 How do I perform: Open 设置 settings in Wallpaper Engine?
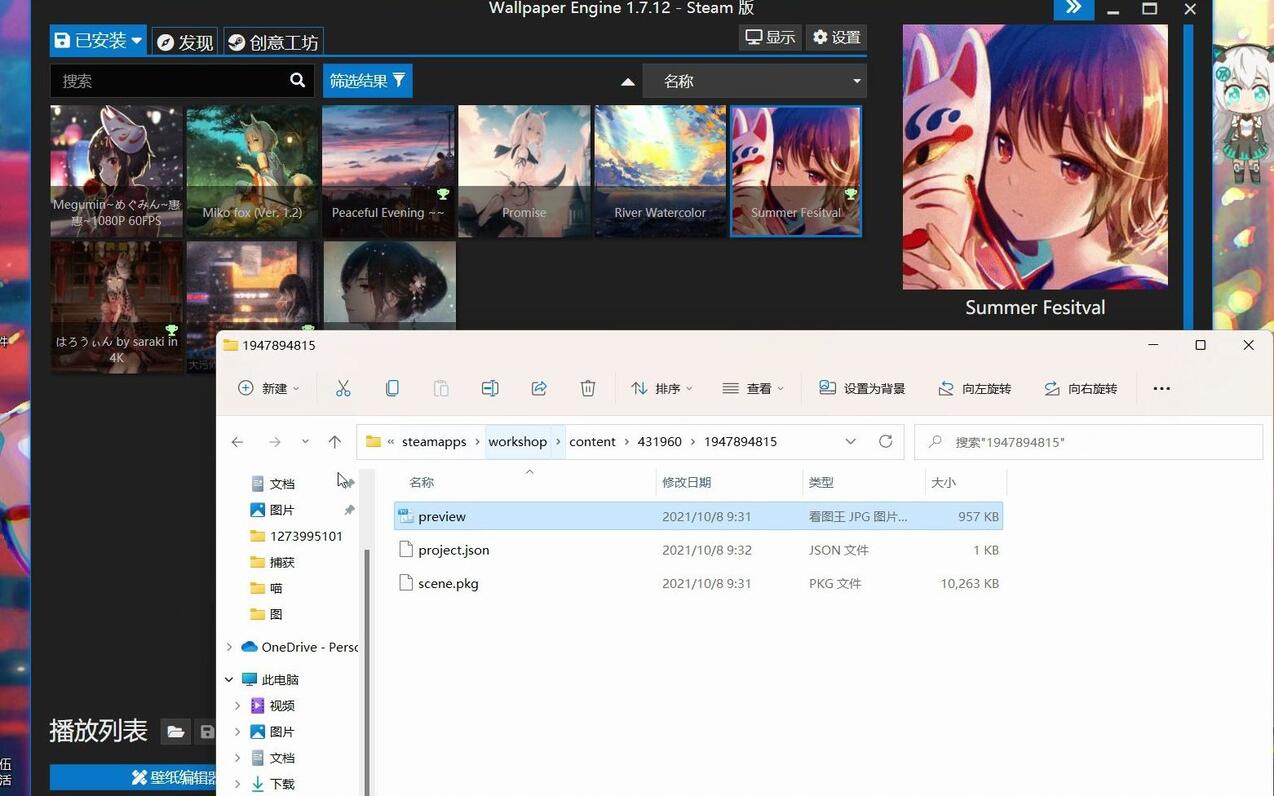(836, 37)
